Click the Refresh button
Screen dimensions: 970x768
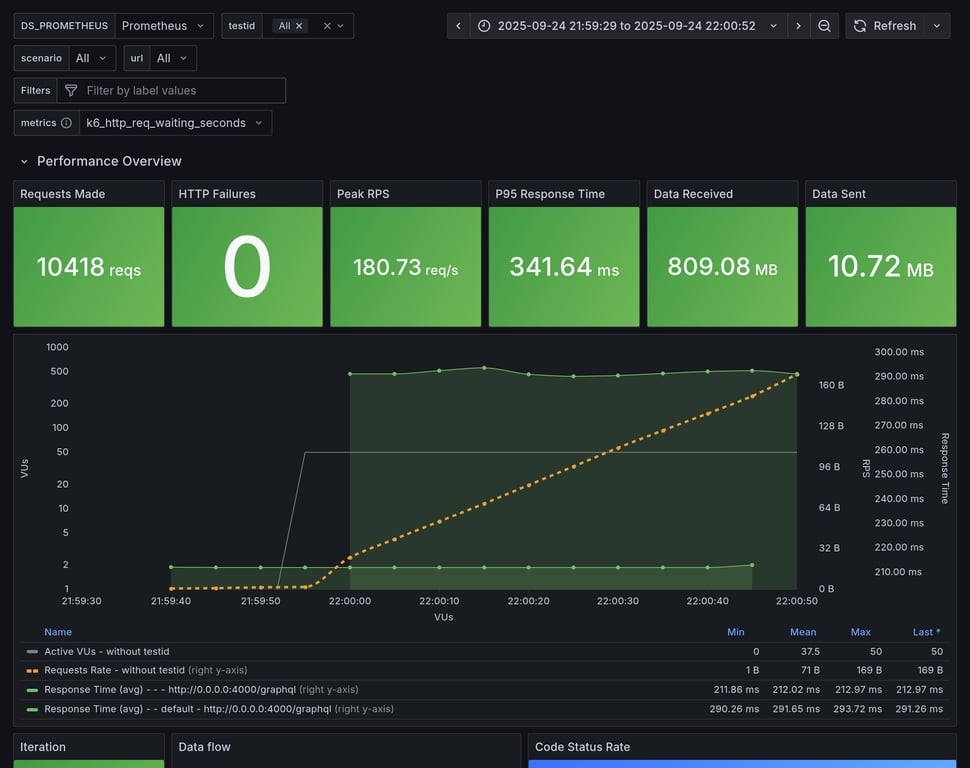click(x=884, y=26)
